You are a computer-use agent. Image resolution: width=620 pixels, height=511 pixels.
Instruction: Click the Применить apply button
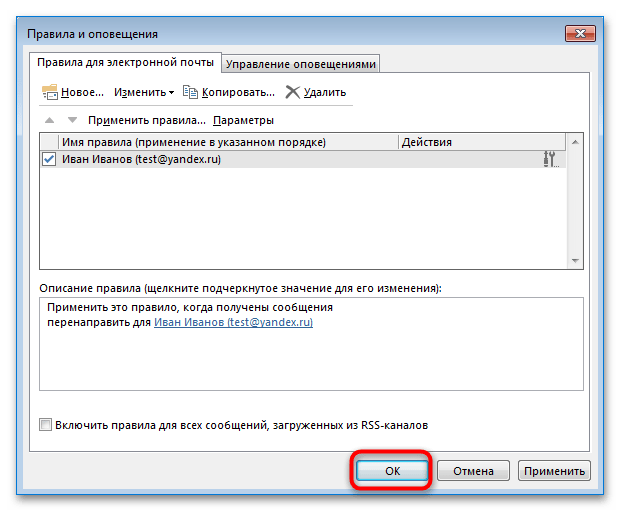coord(554,471)
